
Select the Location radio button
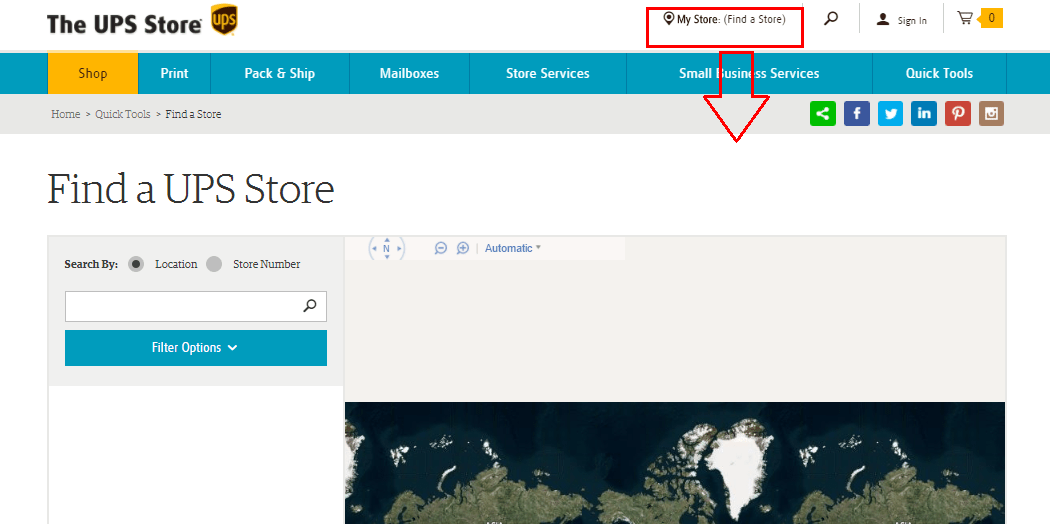[136, 264]
